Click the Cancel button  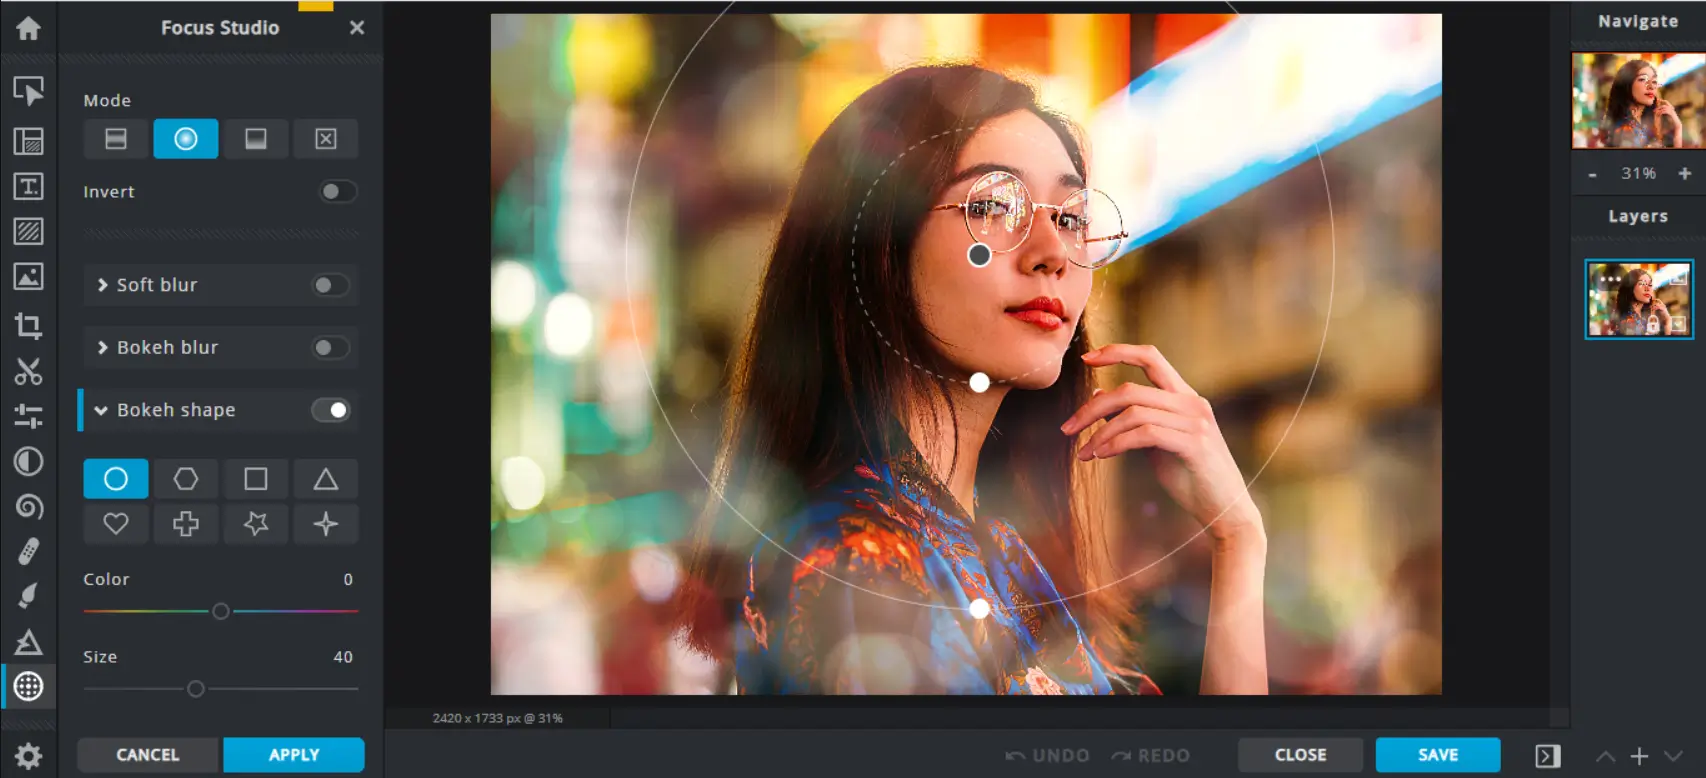pyautogui.click(x=148, y=755)
